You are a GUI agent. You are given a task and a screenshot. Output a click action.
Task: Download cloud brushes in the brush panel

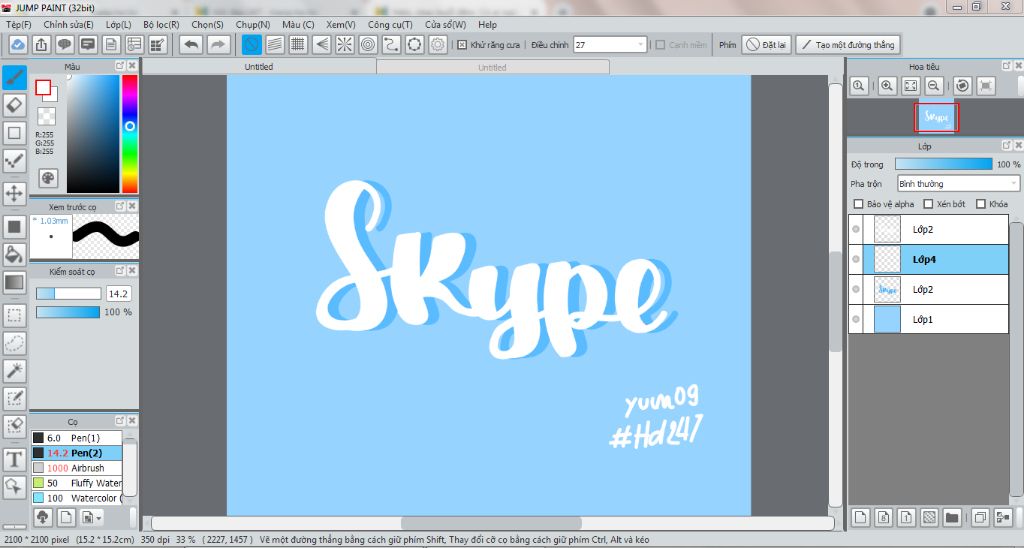click(x=43, y=517)
